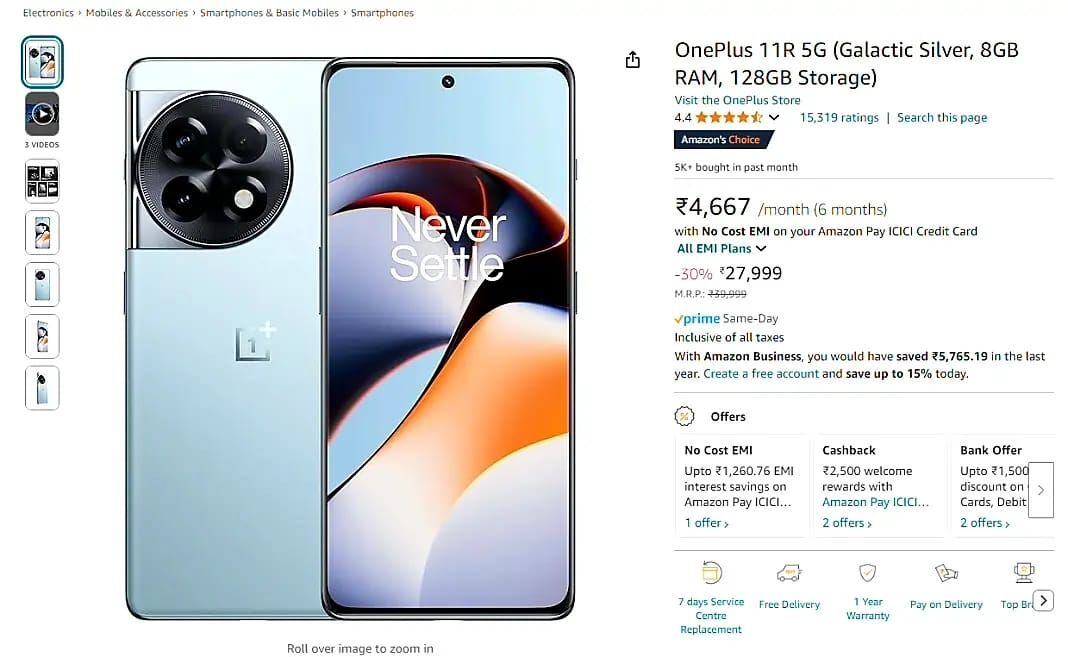1068x657 pixels.
Task: Click Create a free account link
Action: pos(761,374)
